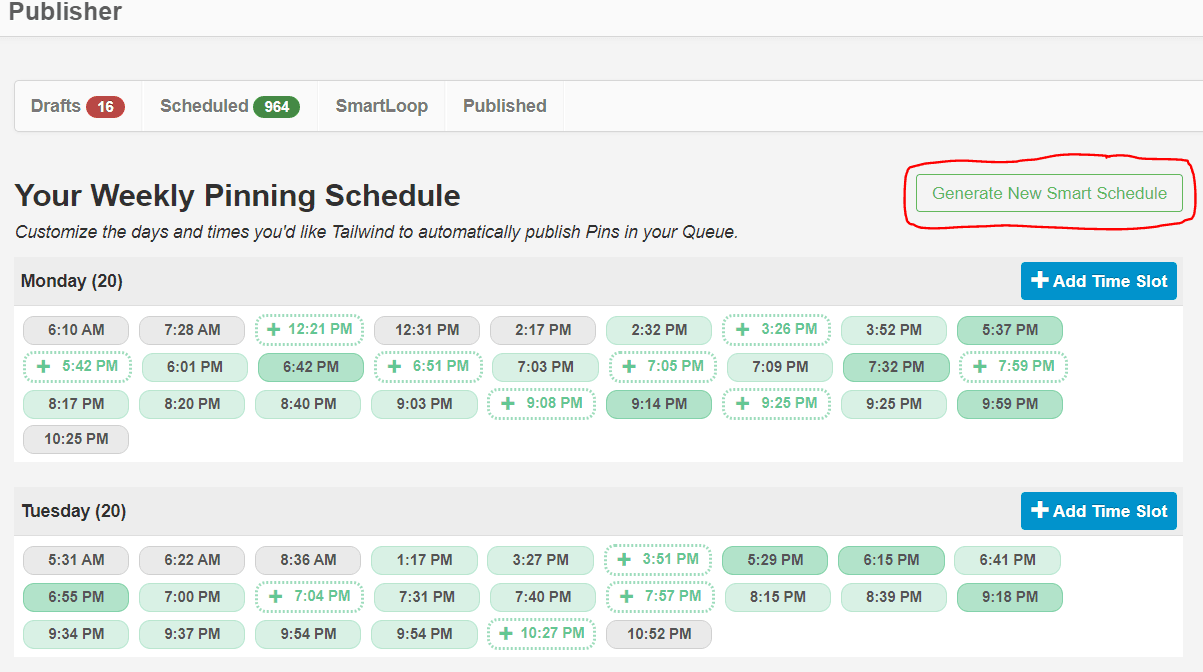This screenshot has height=672, width=1203.
Task: Add the suggested 7:05 PM slot on Monday
Action: (x=663, y=367)
